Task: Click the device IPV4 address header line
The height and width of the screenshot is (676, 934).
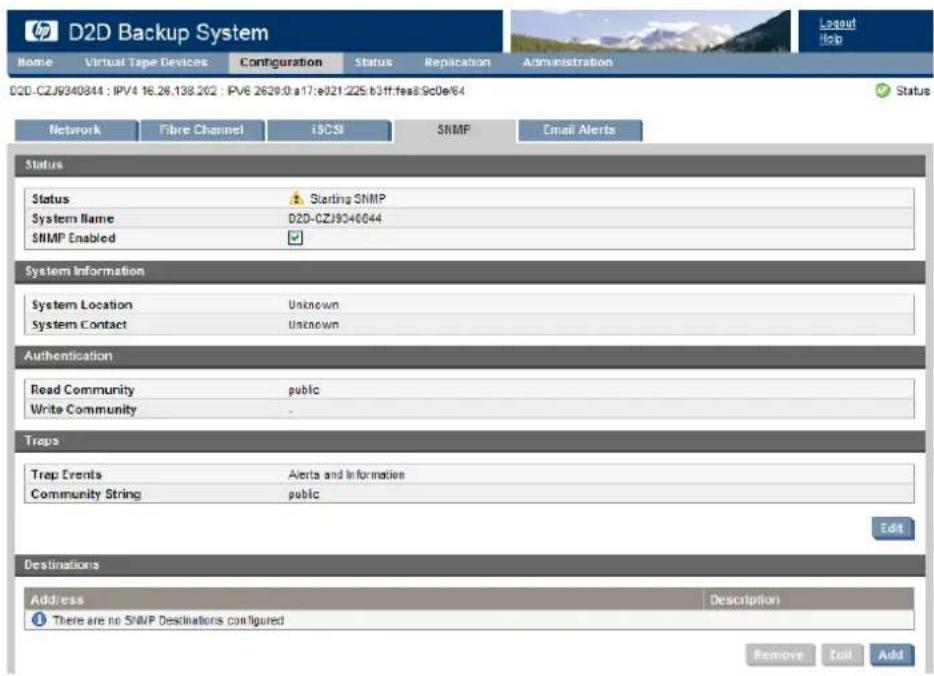Action: point(238,91)
